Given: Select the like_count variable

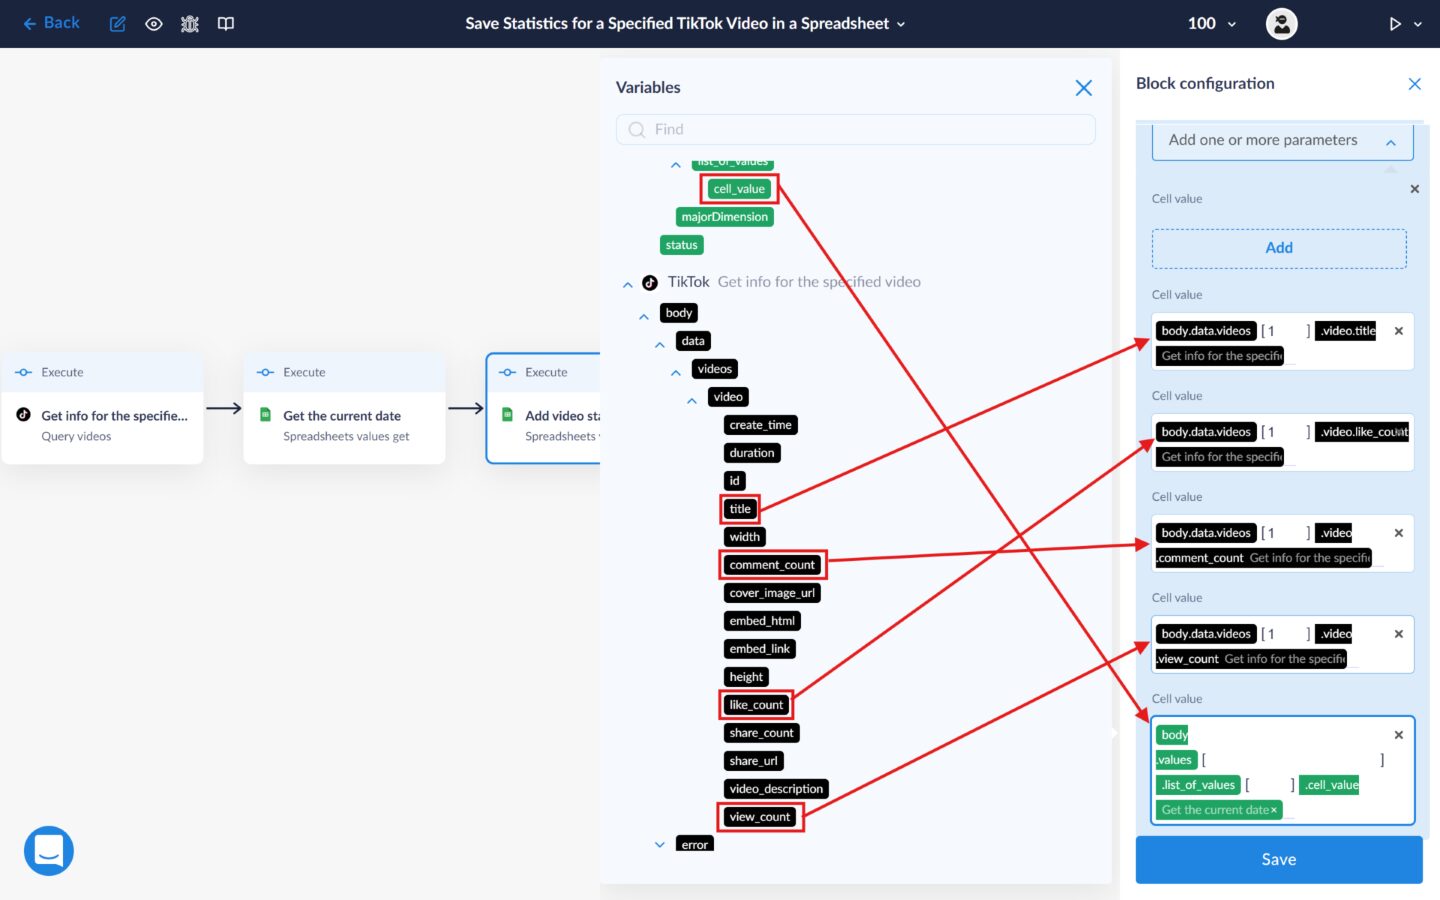Looking at the screenshot, I should pyautogui.click(x=756, y=705).
